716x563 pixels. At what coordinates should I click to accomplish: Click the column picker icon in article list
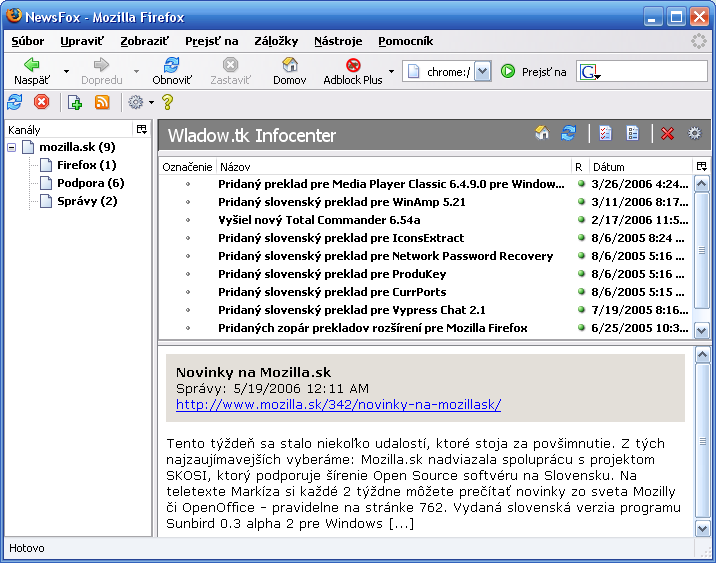pyautogui.click(x=702, y=166)
